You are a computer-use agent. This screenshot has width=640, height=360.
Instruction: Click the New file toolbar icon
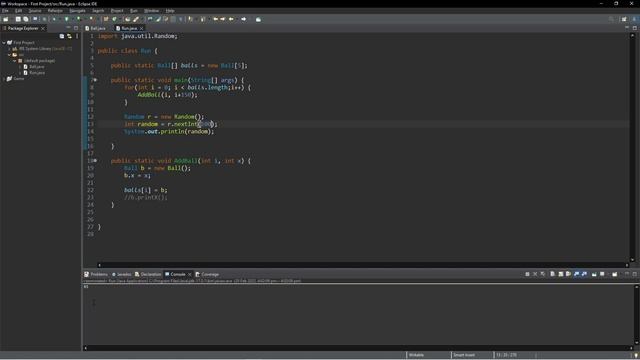coord(6,19)
